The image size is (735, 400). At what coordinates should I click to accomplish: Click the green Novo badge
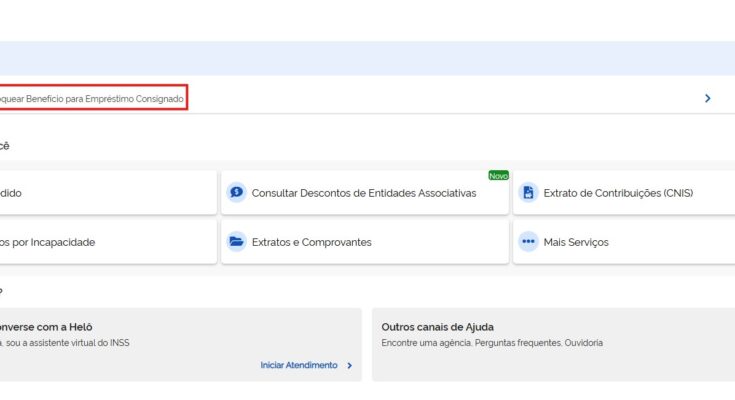pos(498,175)
